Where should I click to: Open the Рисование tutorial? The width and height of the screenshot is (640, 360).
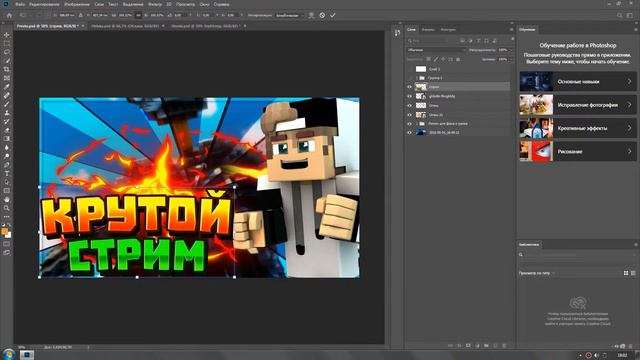[578, 151]
